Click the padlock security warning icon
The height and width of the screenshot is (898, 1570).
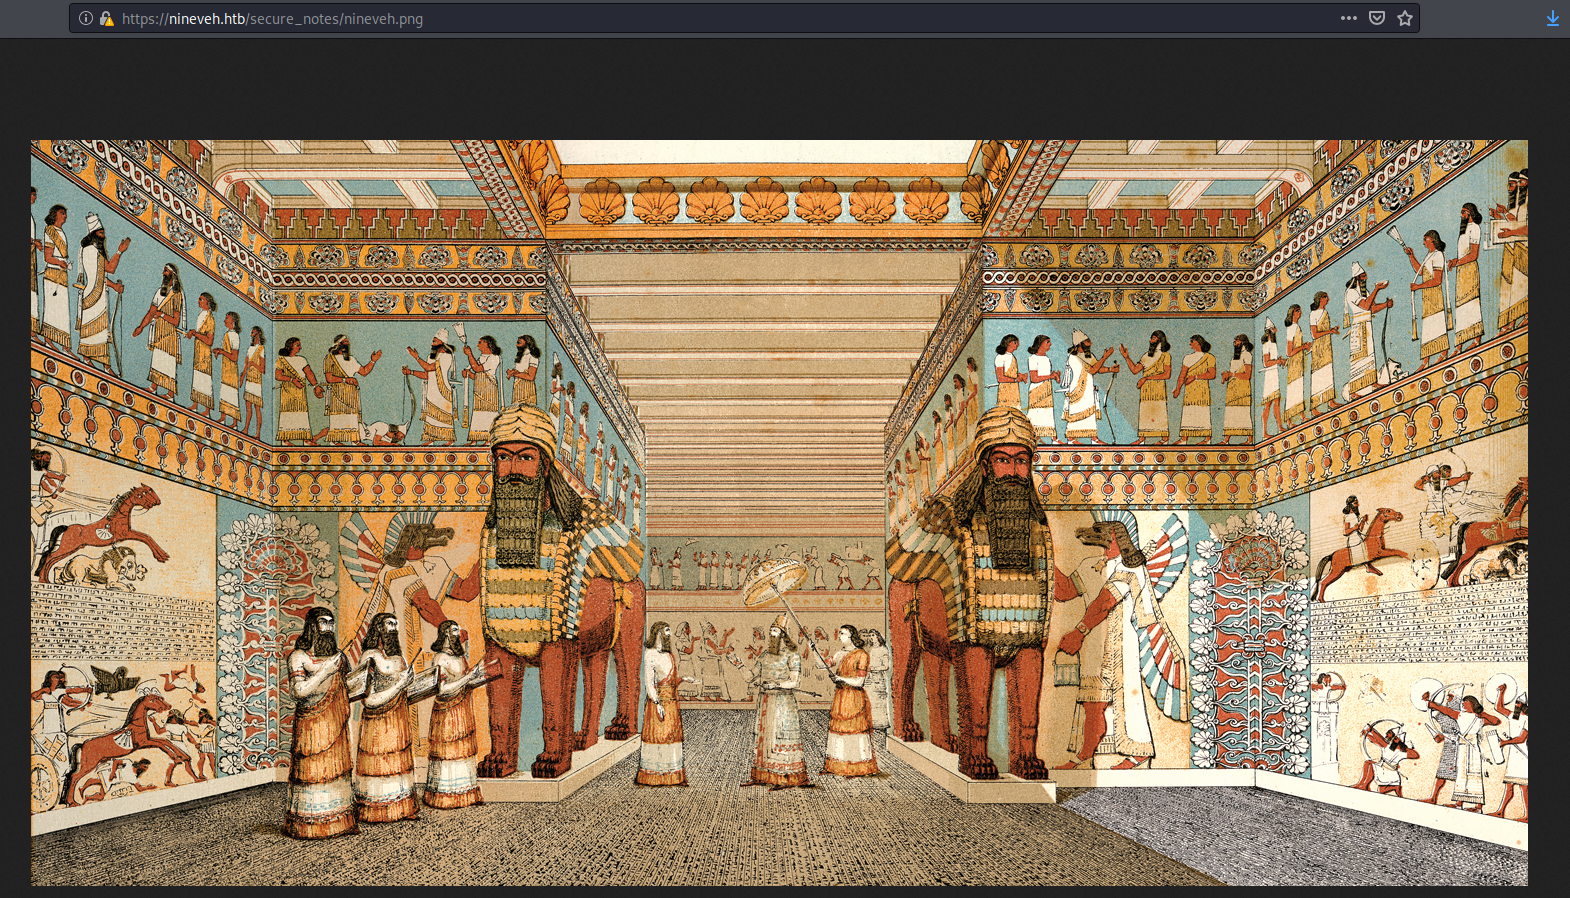107,18
